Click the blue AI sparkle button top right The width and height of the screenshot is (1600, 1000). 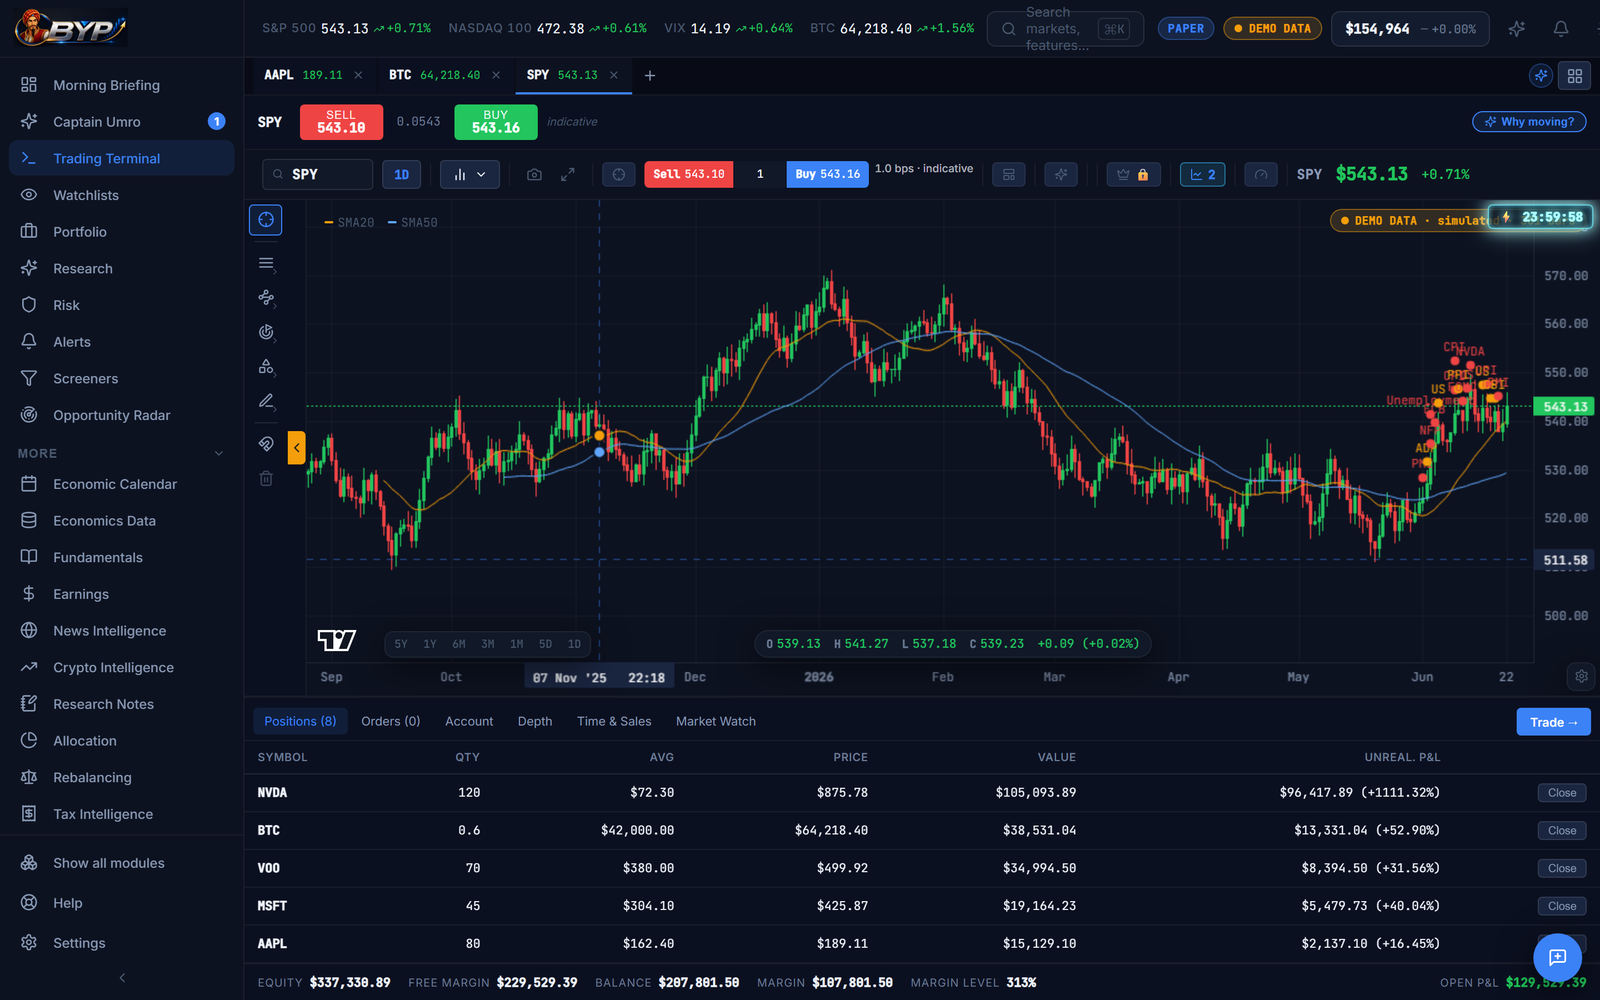click(1541, 75)
